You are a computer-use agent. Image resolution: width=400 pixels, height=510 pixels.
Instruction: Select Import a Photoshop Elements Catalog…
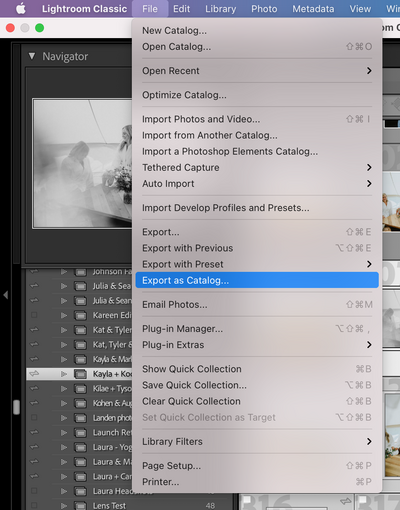click(257, 151)
